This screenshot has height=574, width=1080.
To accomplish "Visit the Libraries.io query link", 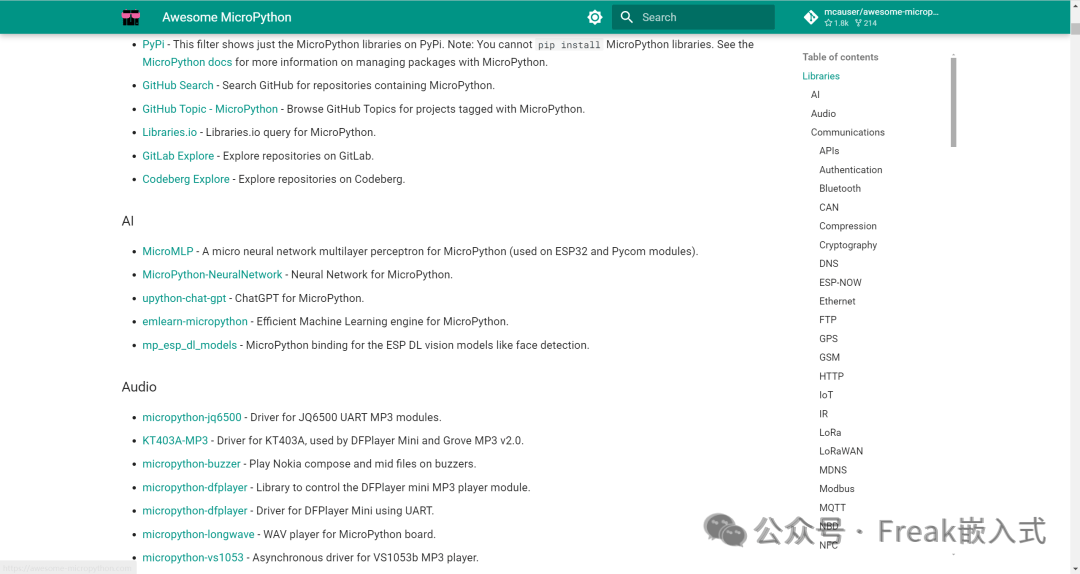I will click(x=170, y=132).
